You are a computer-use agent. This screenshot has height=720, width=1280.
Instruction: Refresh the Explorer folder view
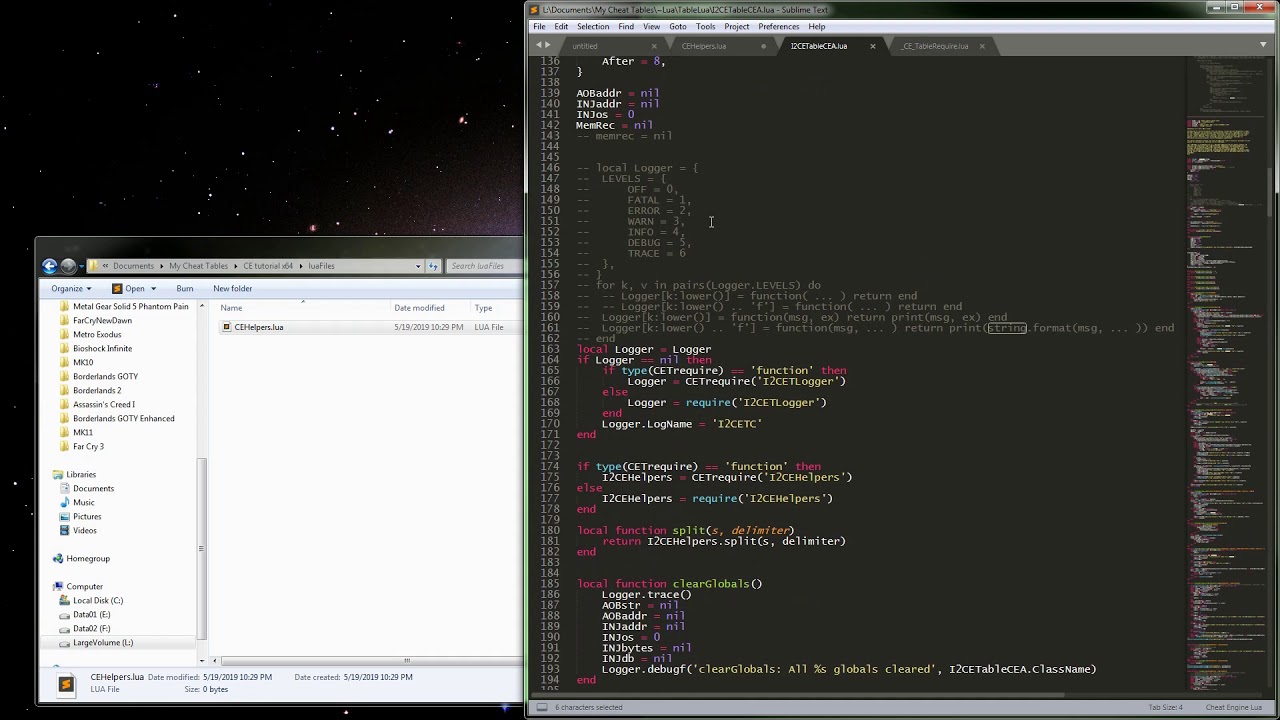[434, 266]
